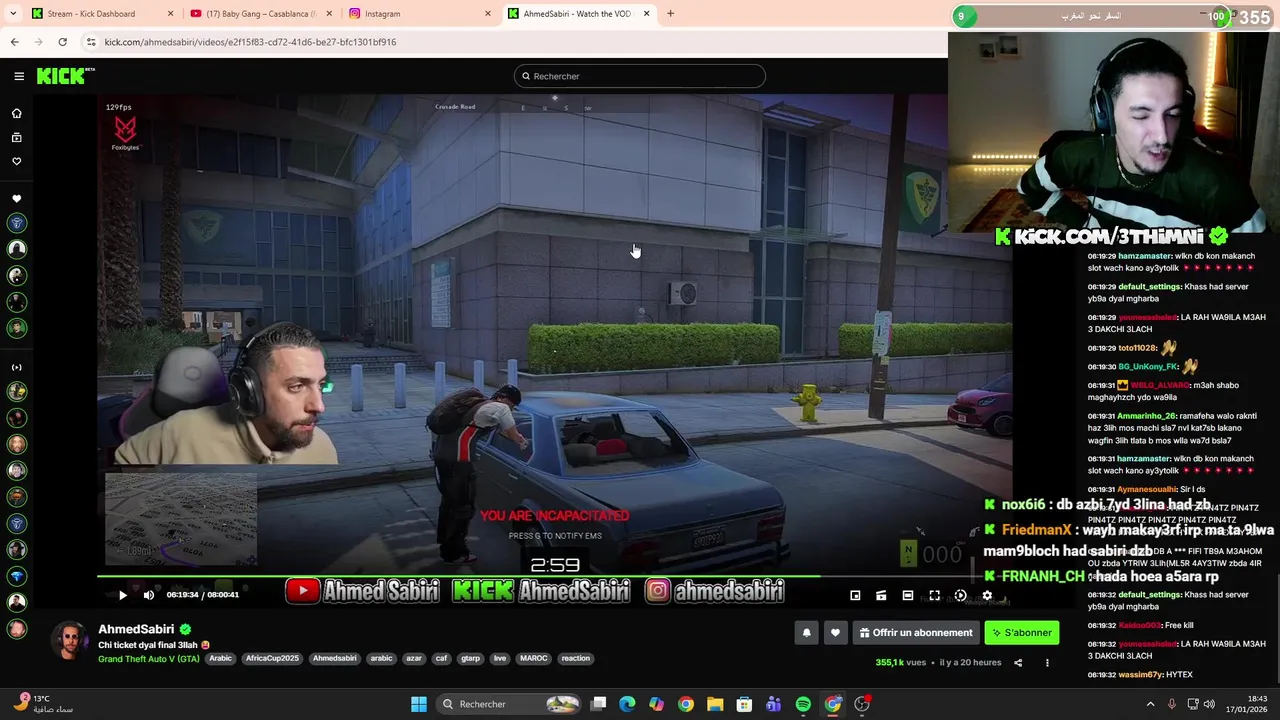Open Task View on the taskbar
Viewport: 1280px width, 720px height.
[598, 704]
